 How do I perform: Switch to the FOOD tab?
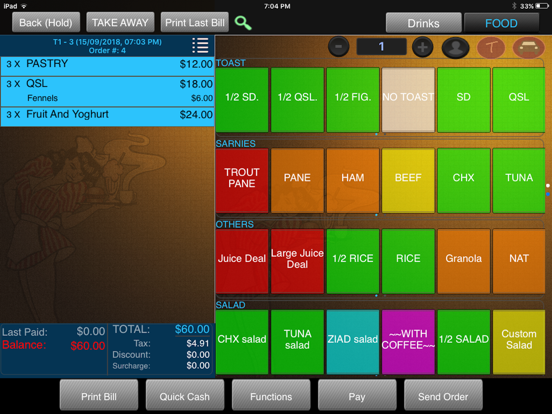[501, 23]
